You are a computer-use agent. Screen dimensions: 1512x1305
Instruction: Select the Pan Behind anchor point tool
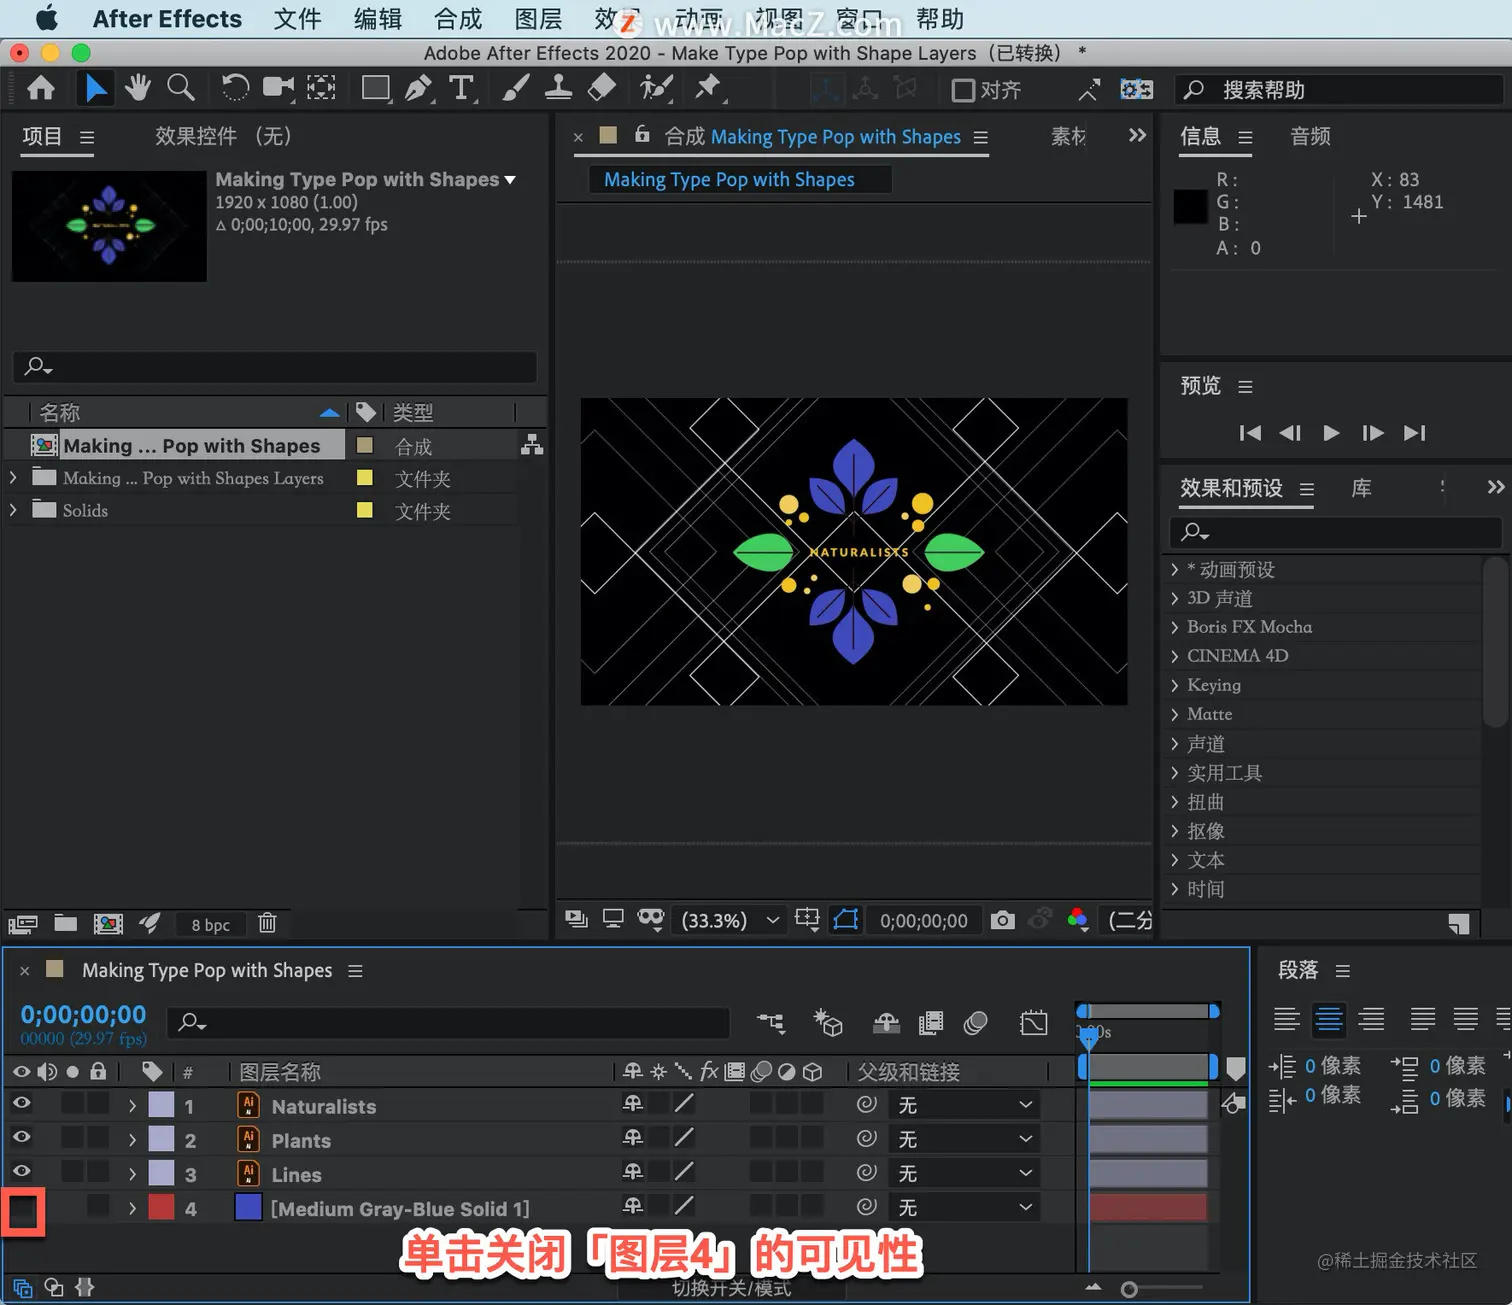pos(321,89)
